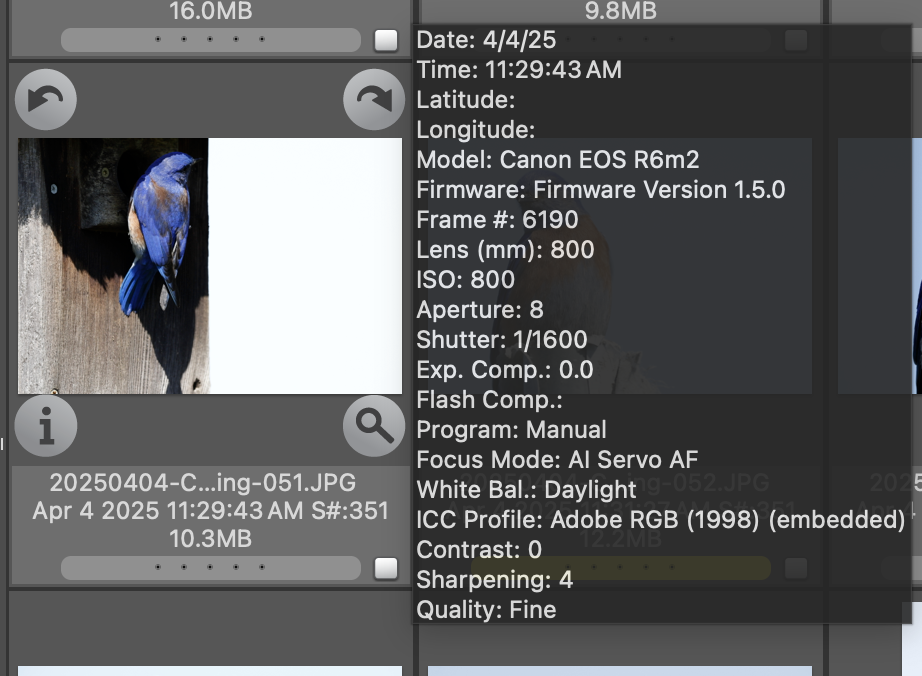Screen dimensions: 922x676
Task: Click the Focus Mode: AI Servo AF line
Action: point(557,460)
